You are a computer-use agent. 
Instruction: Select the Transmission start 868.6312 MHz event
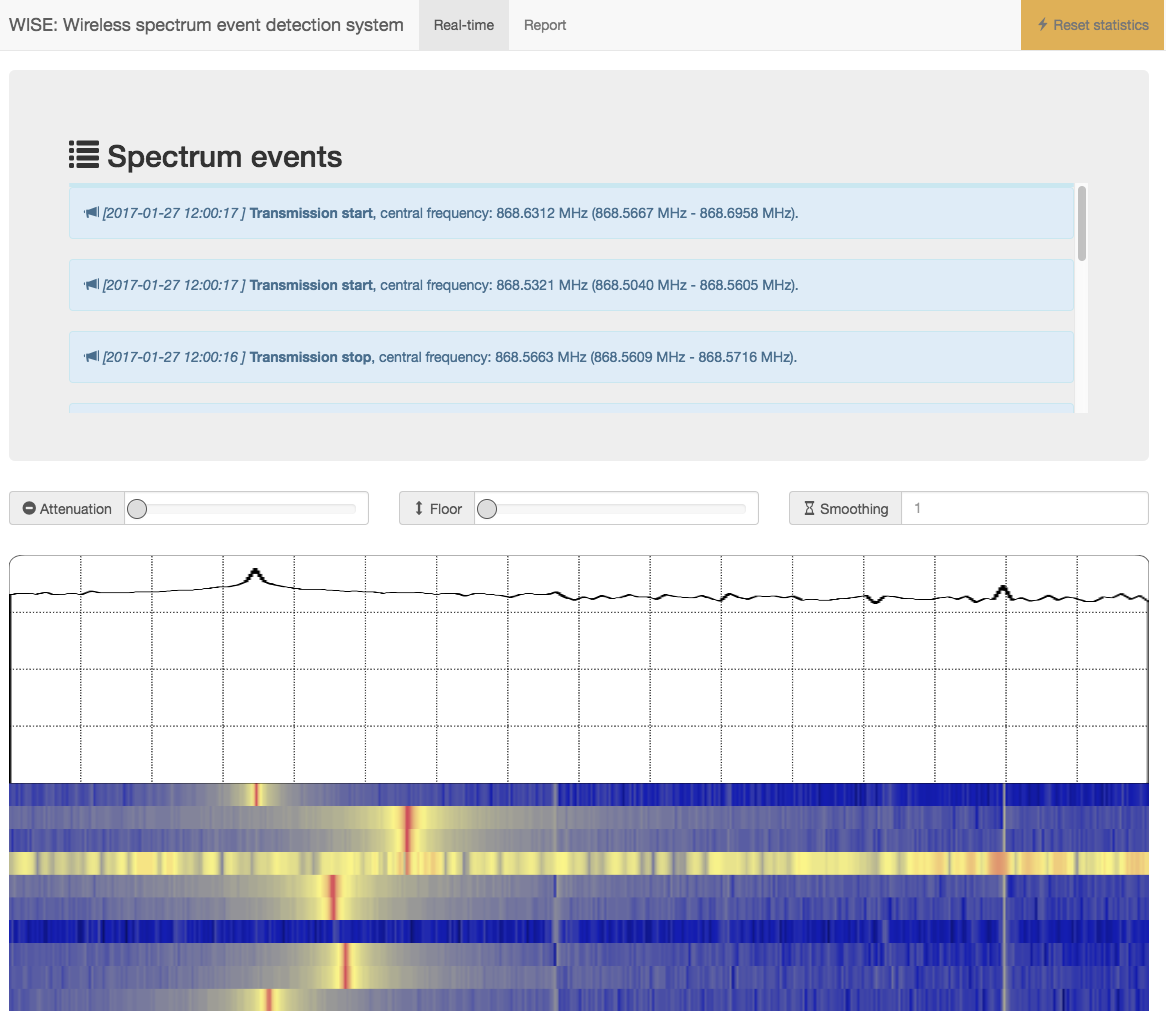(570, 213)
